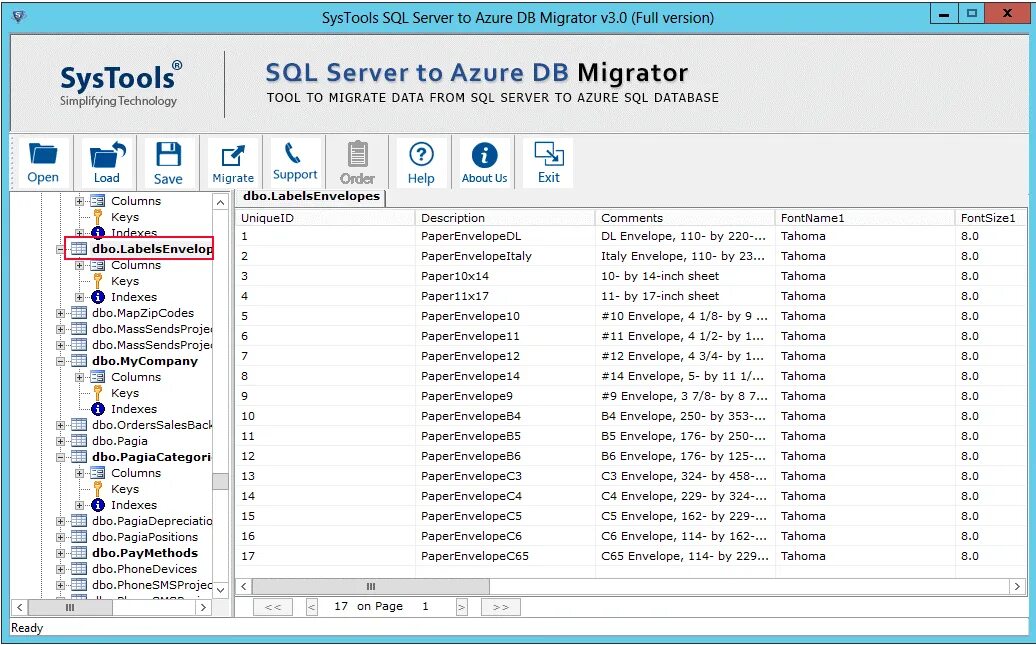Click the tree panel scroll down arrow
The image size is (1036, 645).
(221, 589)
